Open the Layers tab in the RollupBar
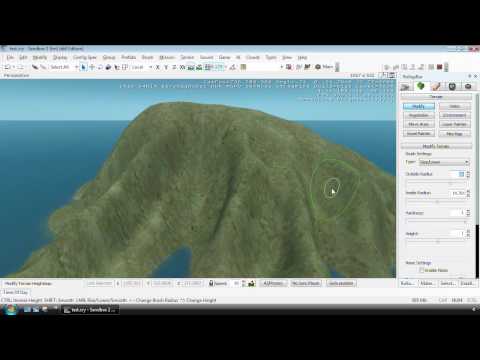 pos(468,87)
